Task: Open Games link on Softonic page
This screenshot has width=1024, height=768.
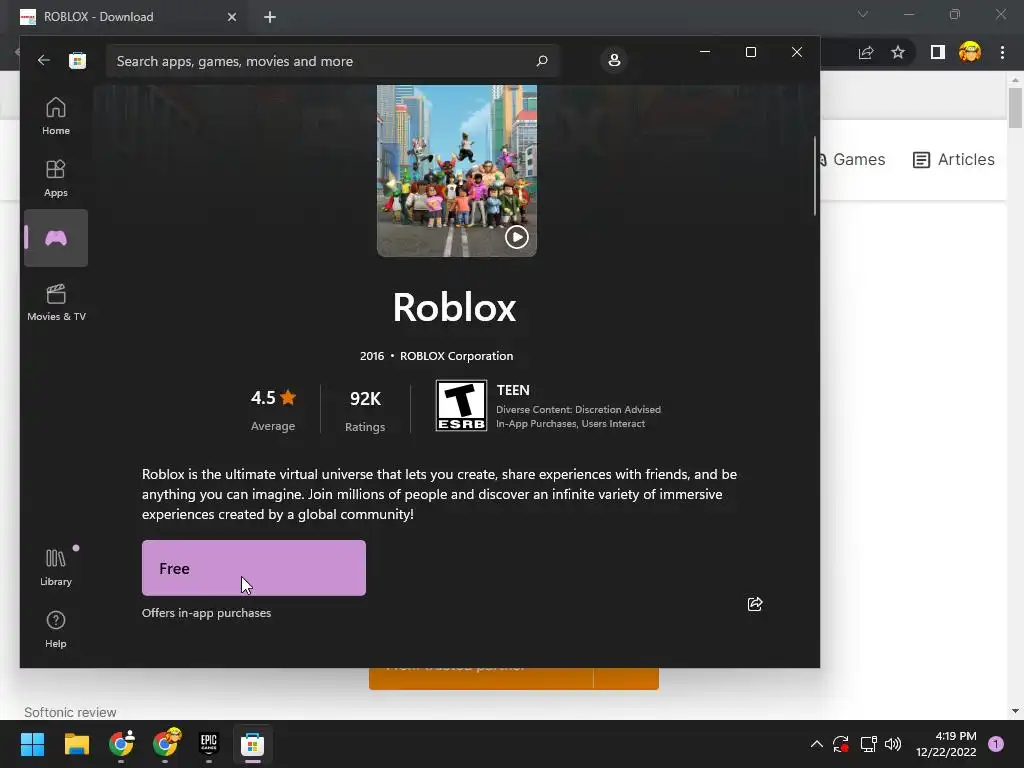Action: tap(852, 159)
